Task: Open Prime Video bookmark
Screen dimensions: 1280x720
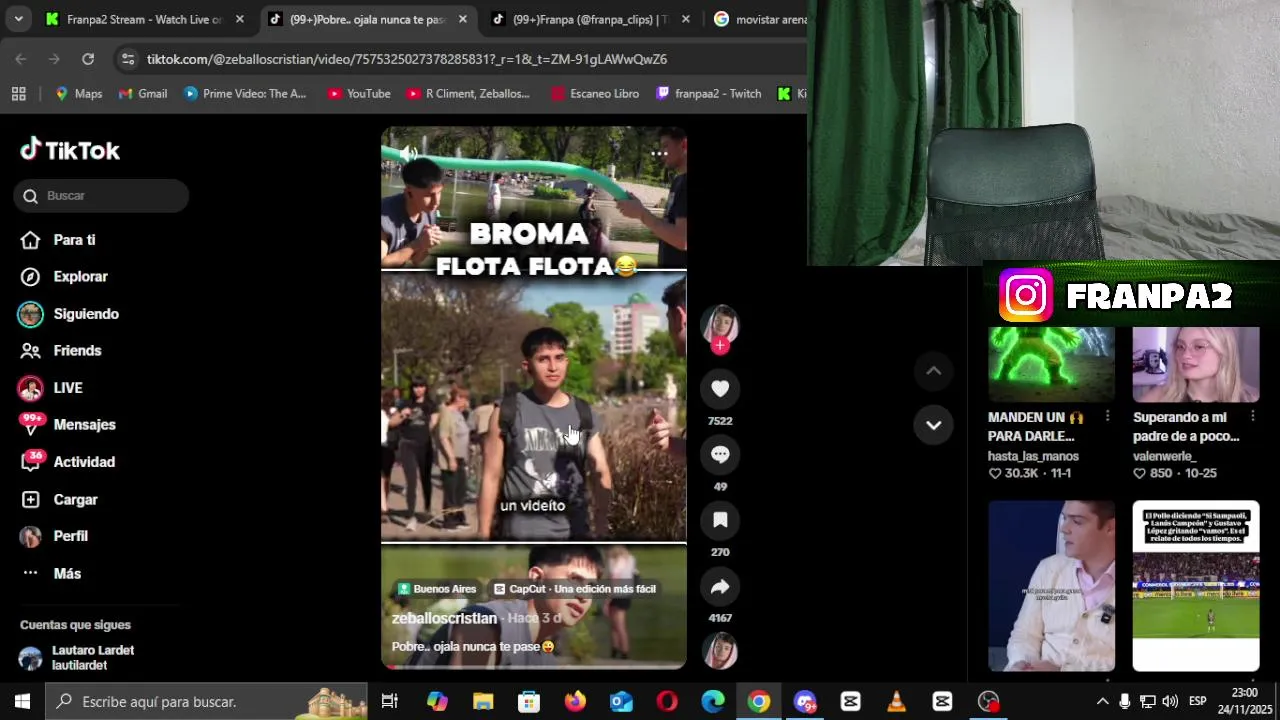Action: [x=245, y=93]
